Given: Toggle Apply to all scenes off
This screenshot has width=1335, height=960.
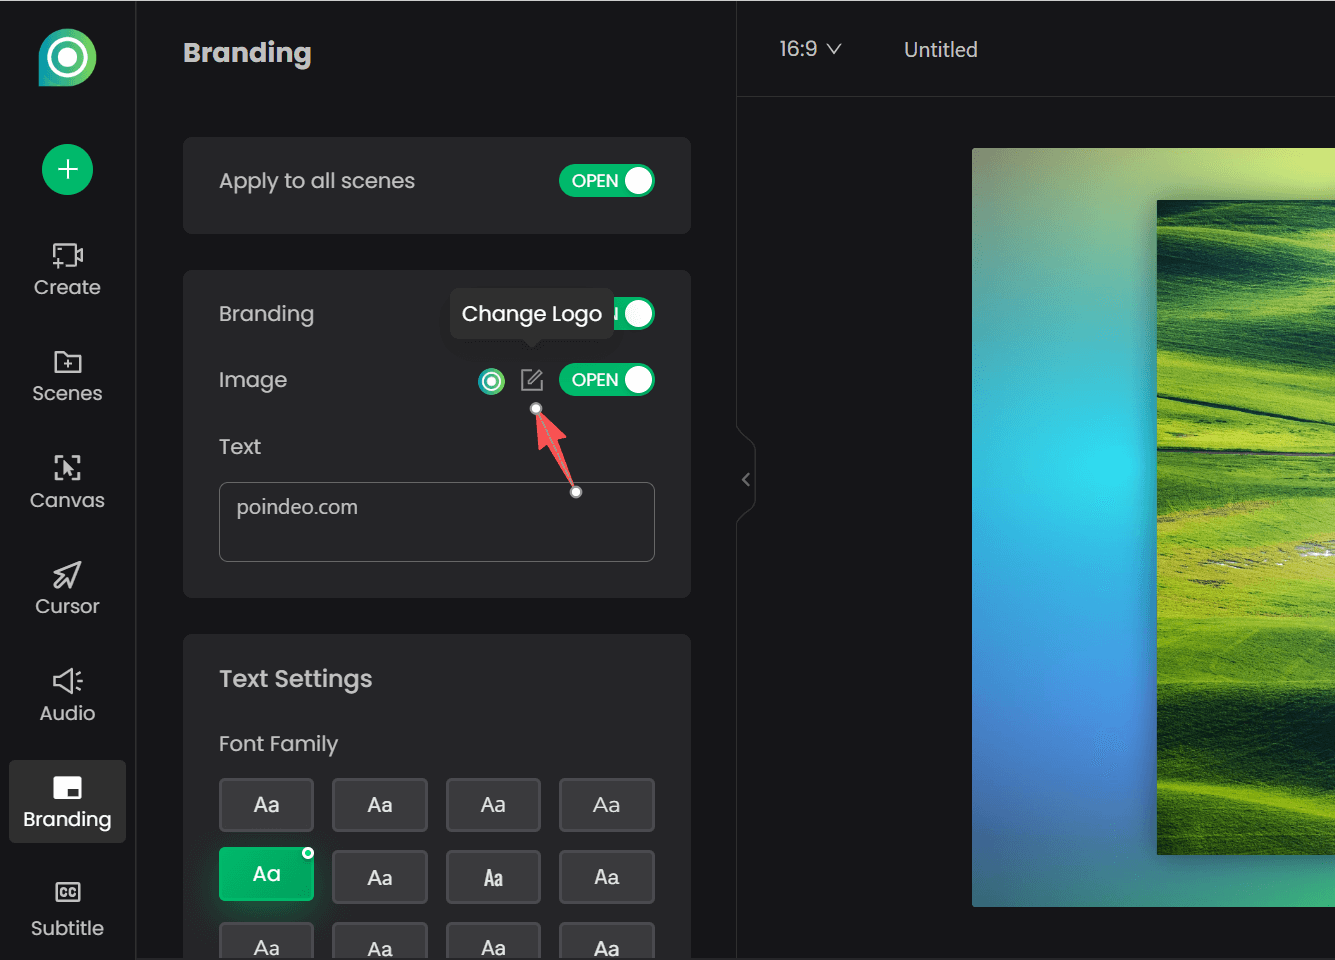Looking at the screenshot, I should (607, 181).
